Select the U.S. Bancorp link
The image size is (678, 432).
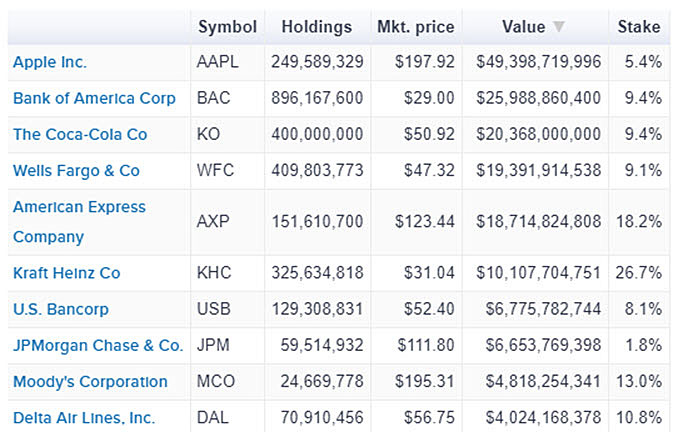point(61,309)
